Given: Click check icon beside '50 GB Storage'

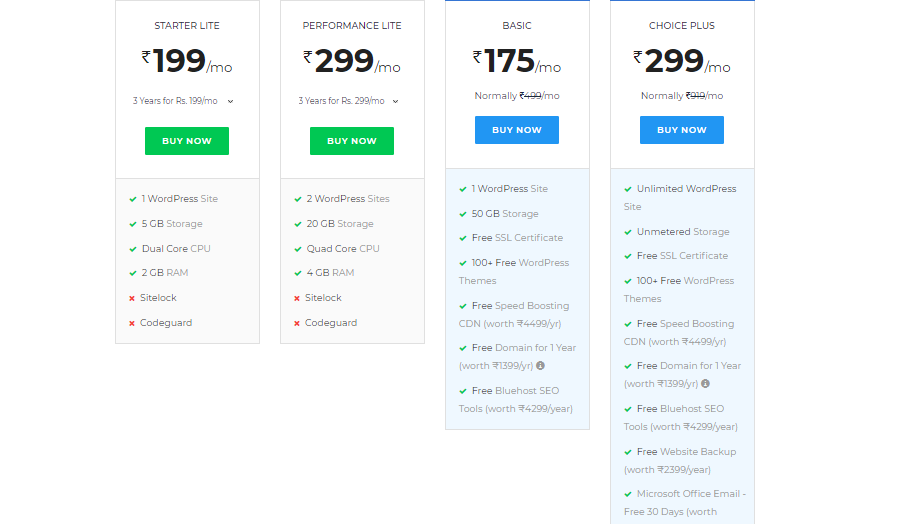Looking at the screenshot, I should coord(463,214).
